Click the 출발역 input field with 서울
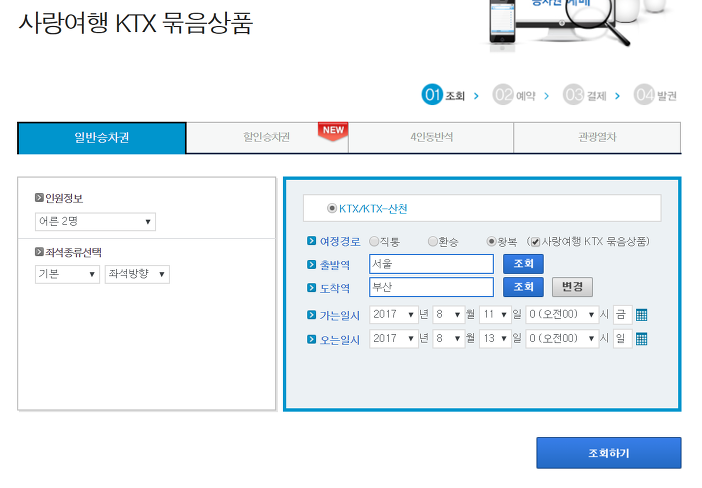 (432, 264)
